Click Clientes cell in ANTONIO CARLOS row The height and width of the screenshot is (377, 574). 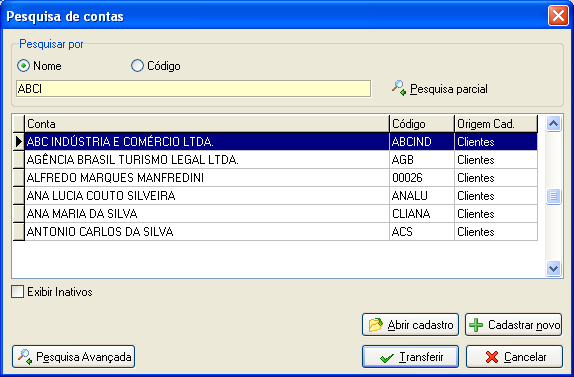pos(496,231)
